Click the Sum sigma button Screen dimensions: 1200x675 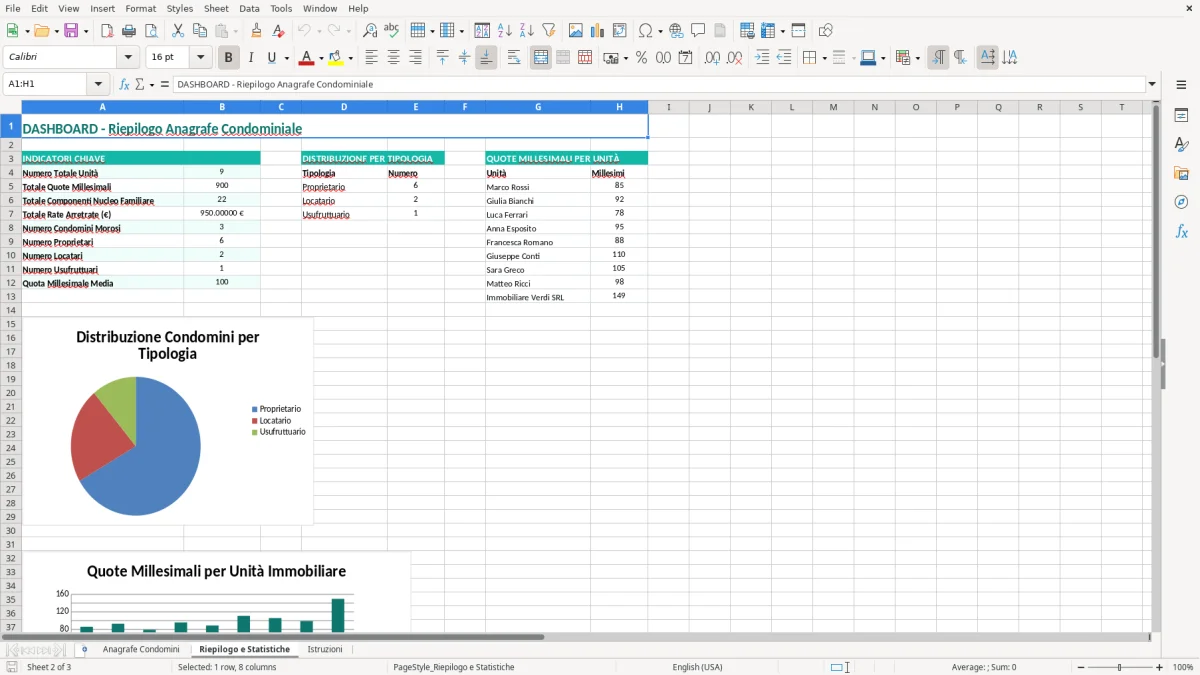140,85
